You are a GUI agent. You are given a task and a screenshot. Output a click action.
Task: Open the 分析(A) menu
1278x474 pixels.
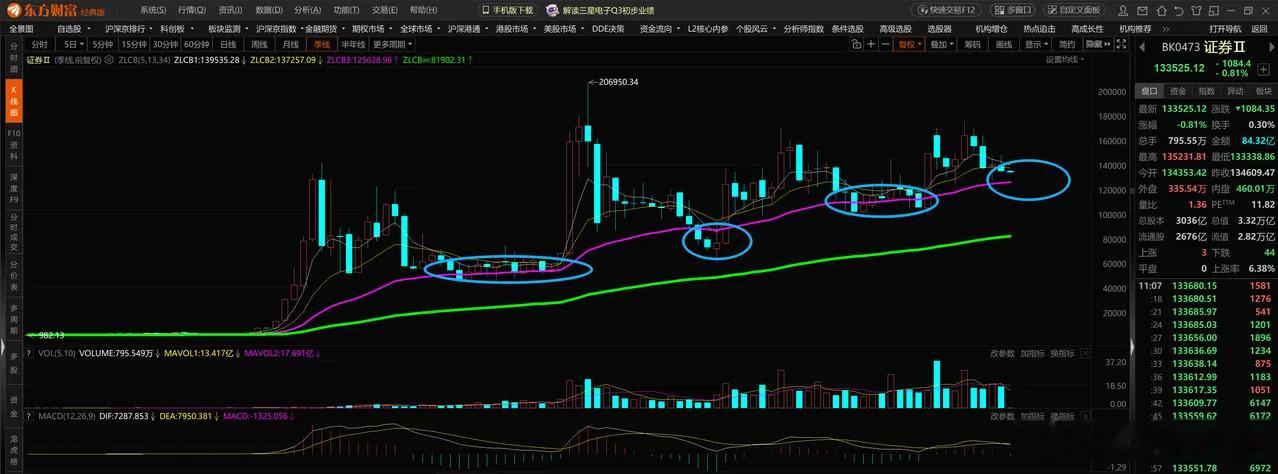coord(308,9)
